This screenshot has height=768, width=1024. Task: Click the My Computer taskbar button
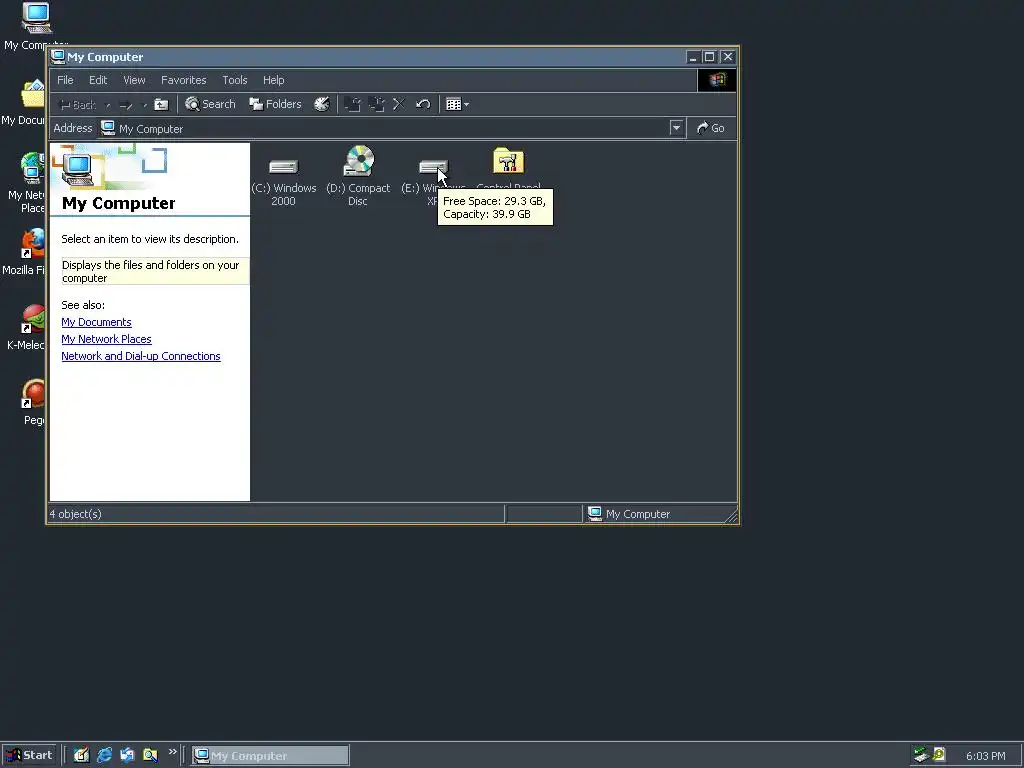tap(270, 756)
